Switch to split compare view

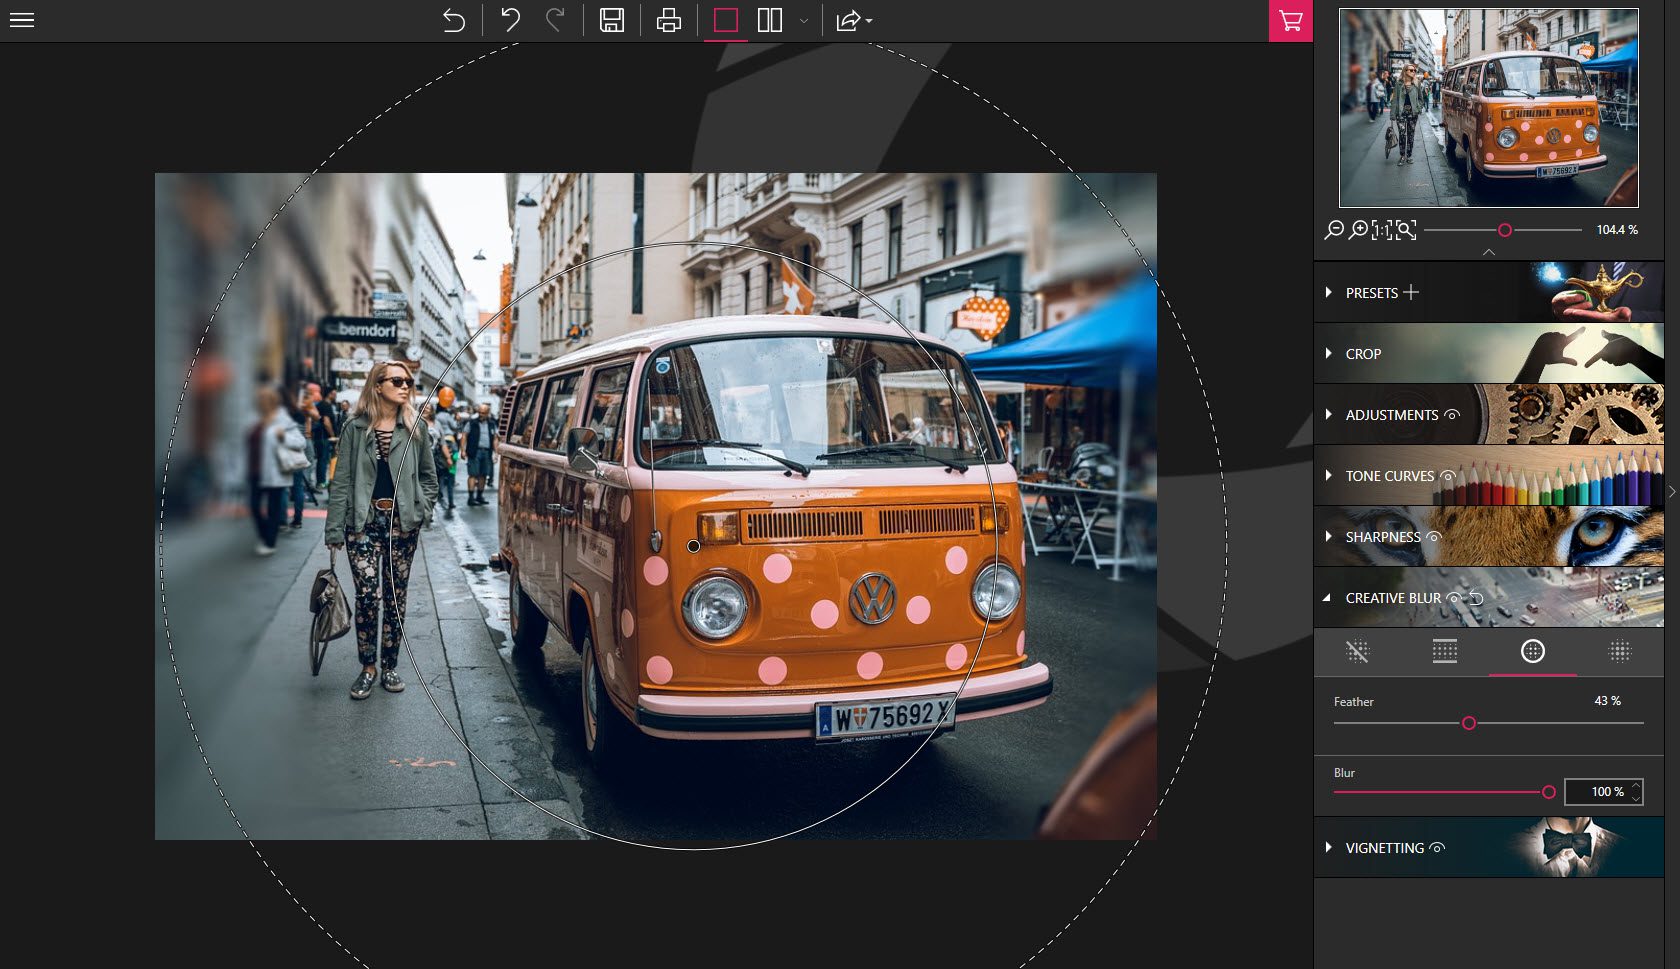click(770, 20)
